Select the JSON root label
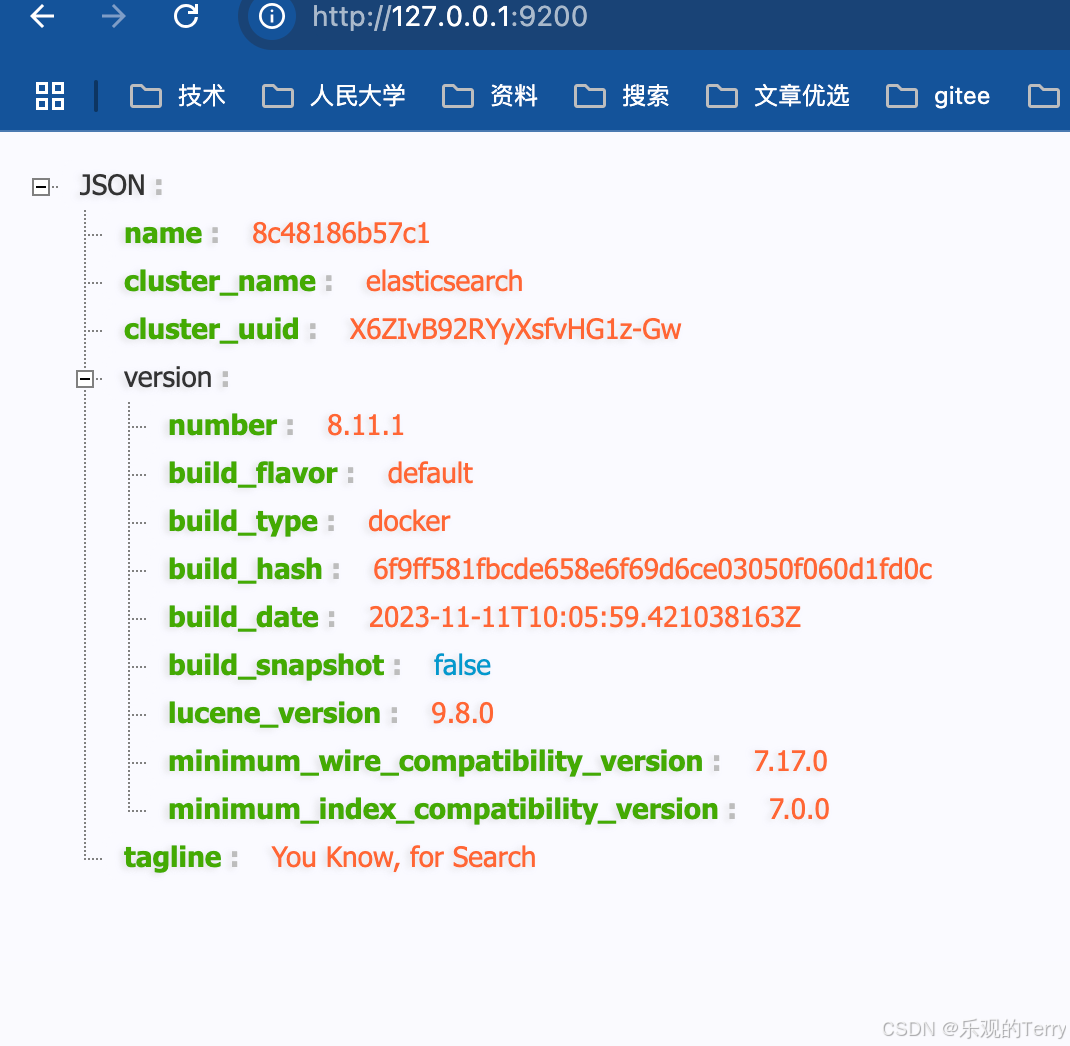Viewport: 1070px width, 1046px height. [x=113, y=186]
